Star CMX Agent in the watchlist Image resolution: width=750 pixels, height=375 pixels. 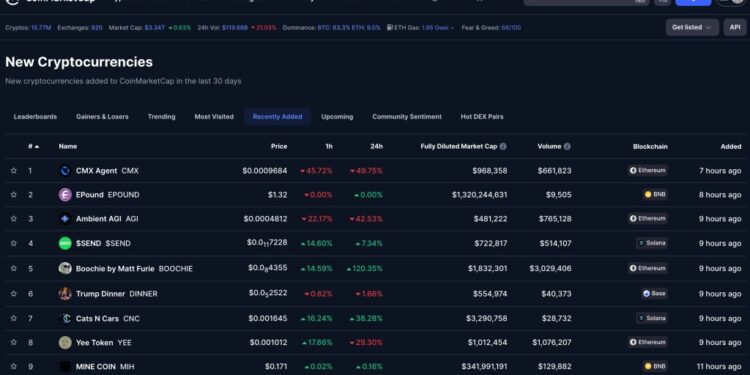coord(13,171)
